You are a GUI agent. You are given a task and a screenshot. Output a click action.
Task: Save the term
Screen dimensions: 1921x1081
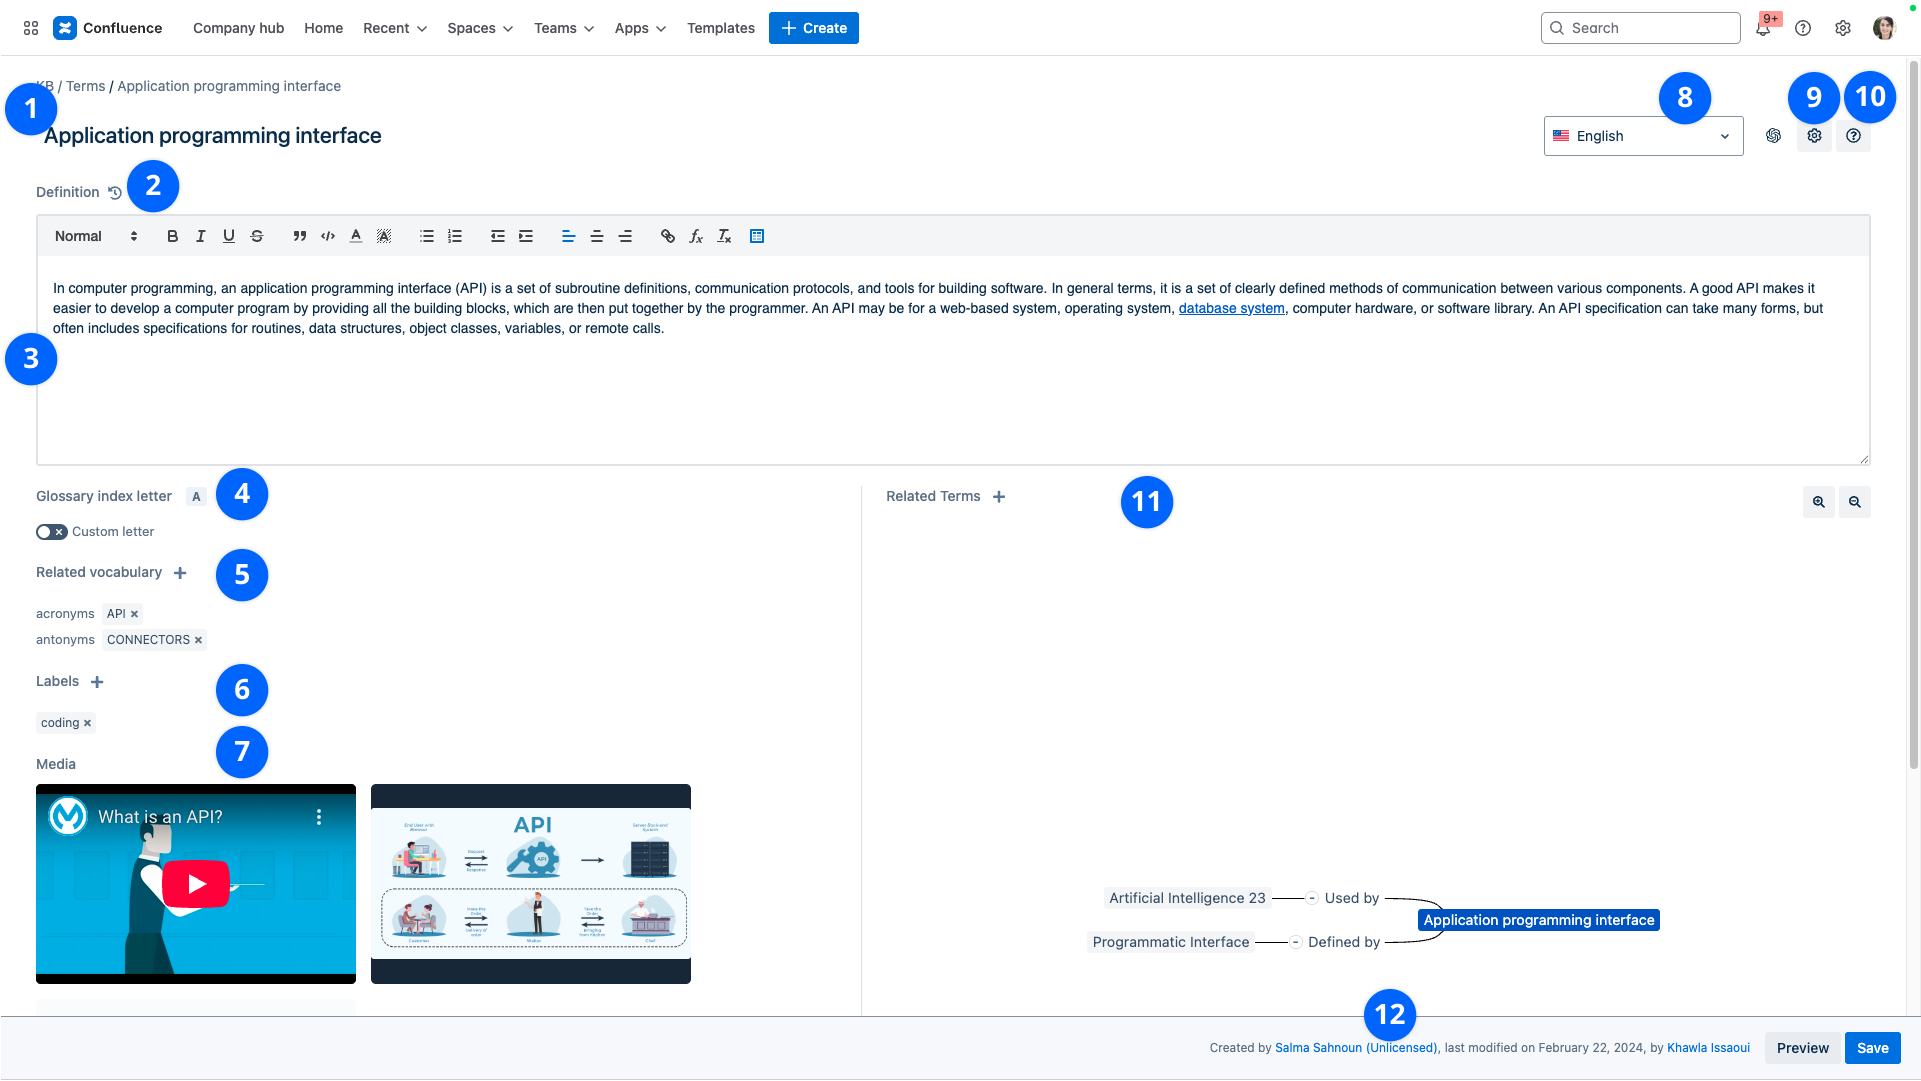coord(1872,1048)
